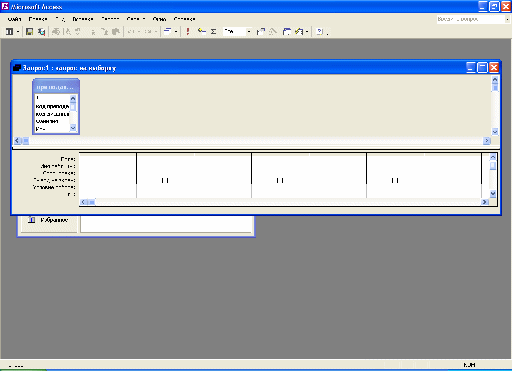The image size is (513, 372).
Task: Open the Файл menu
Action: (x=14, y=19)
